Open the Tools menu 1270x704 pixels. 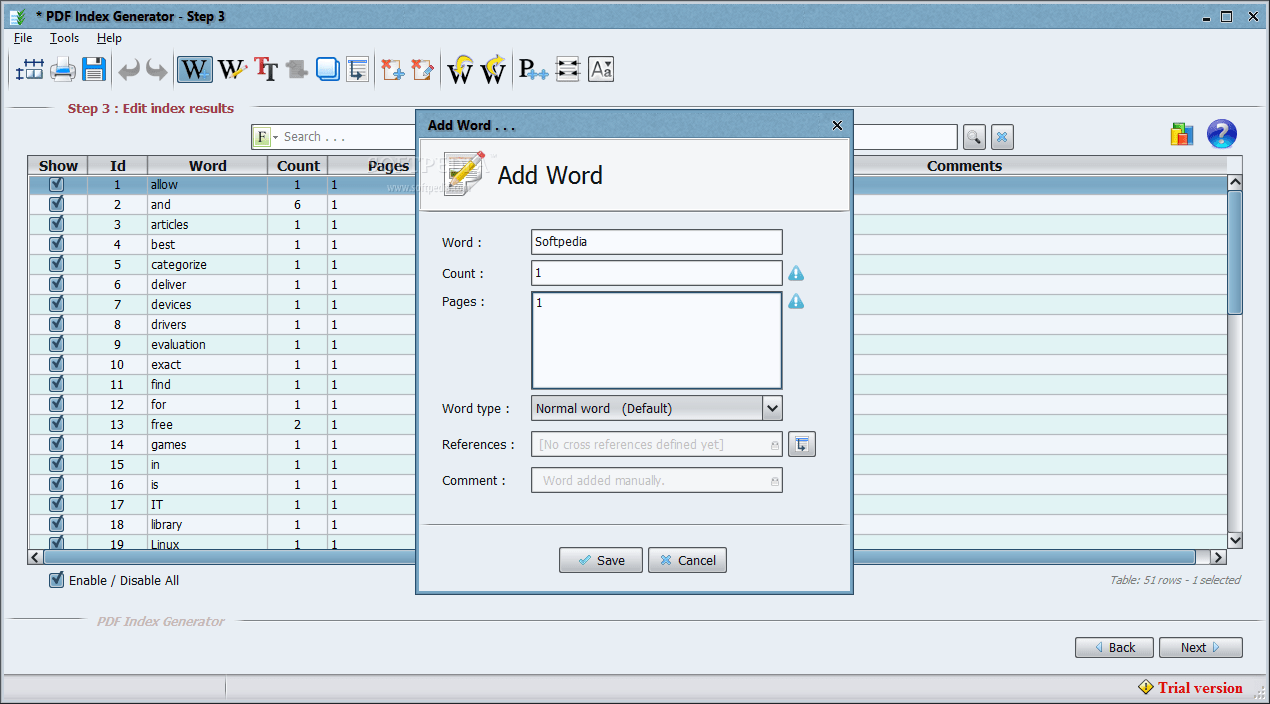click(x=64, y=38)
